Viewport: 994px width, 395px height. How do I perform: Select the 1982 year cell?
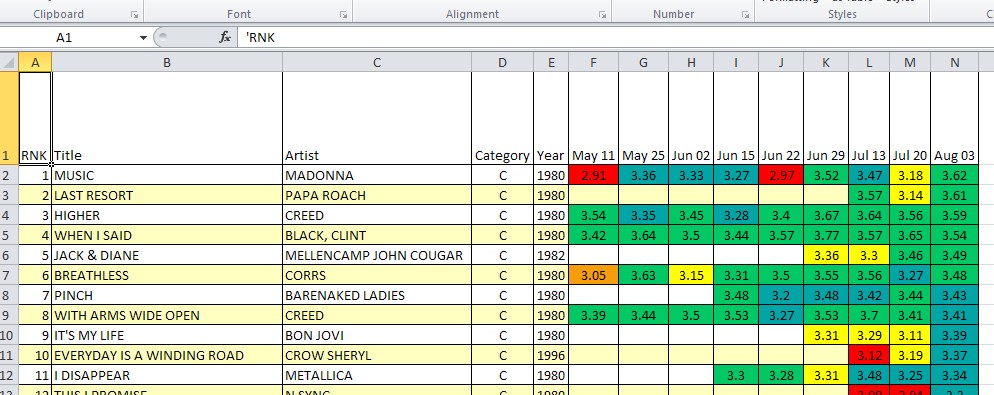(x=552, y=256)
